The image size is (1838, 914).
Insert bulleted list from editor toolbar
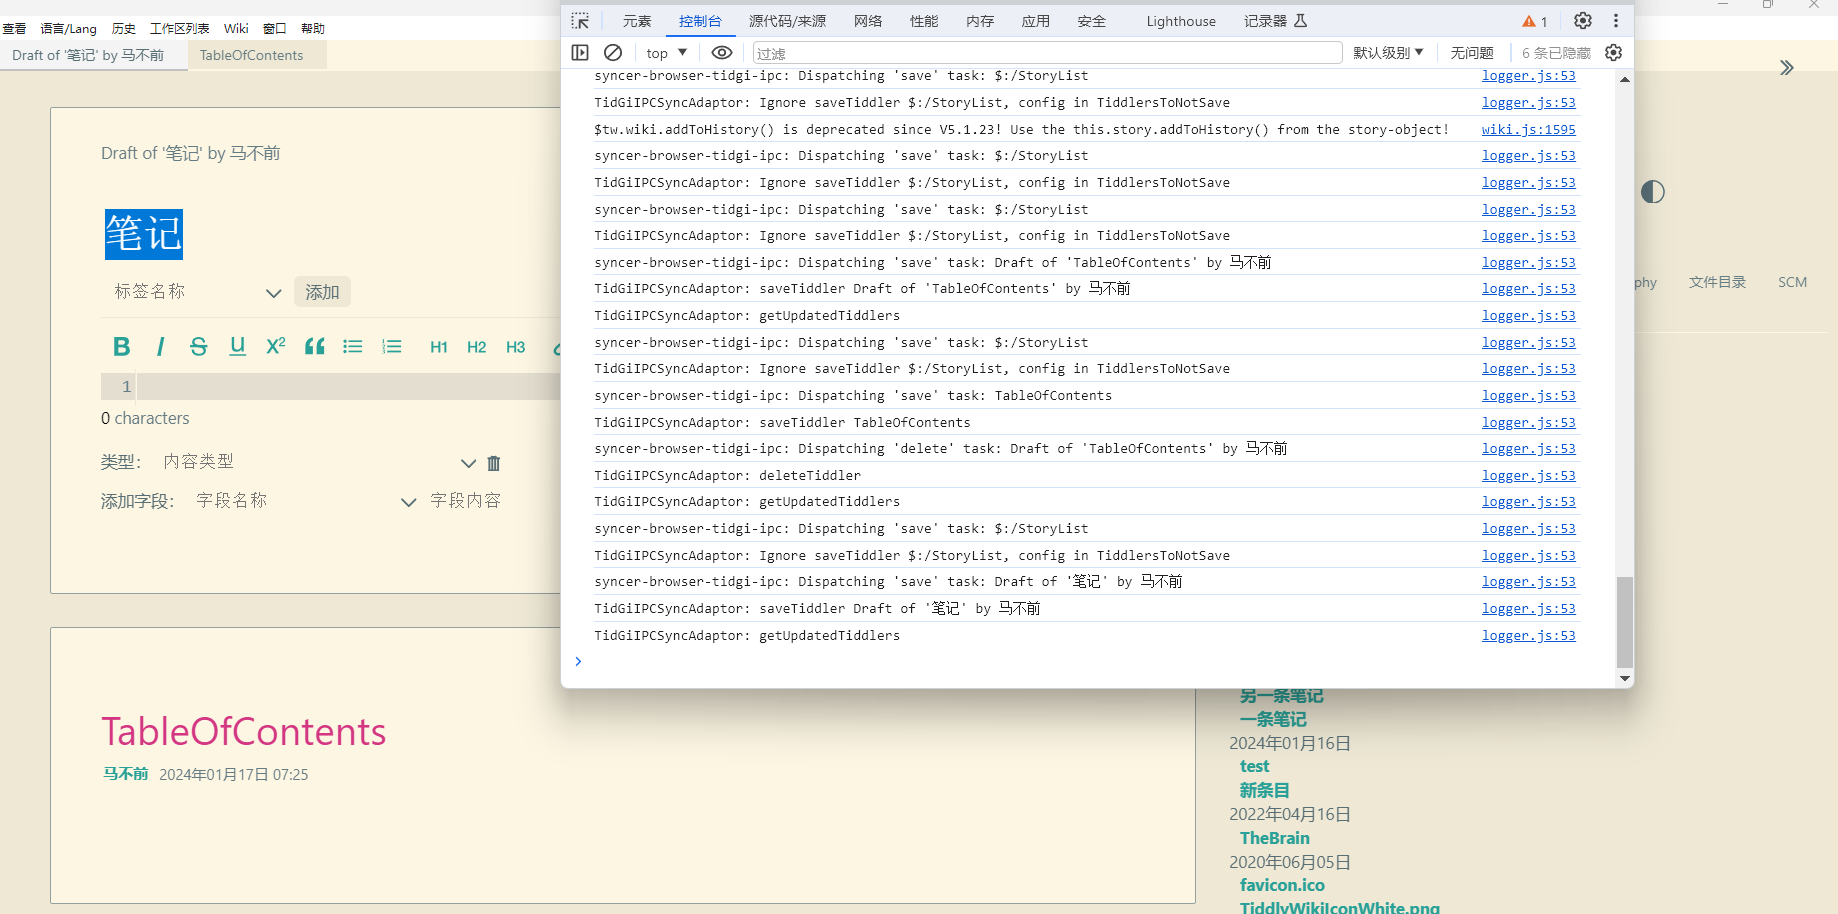coord(353,346)
